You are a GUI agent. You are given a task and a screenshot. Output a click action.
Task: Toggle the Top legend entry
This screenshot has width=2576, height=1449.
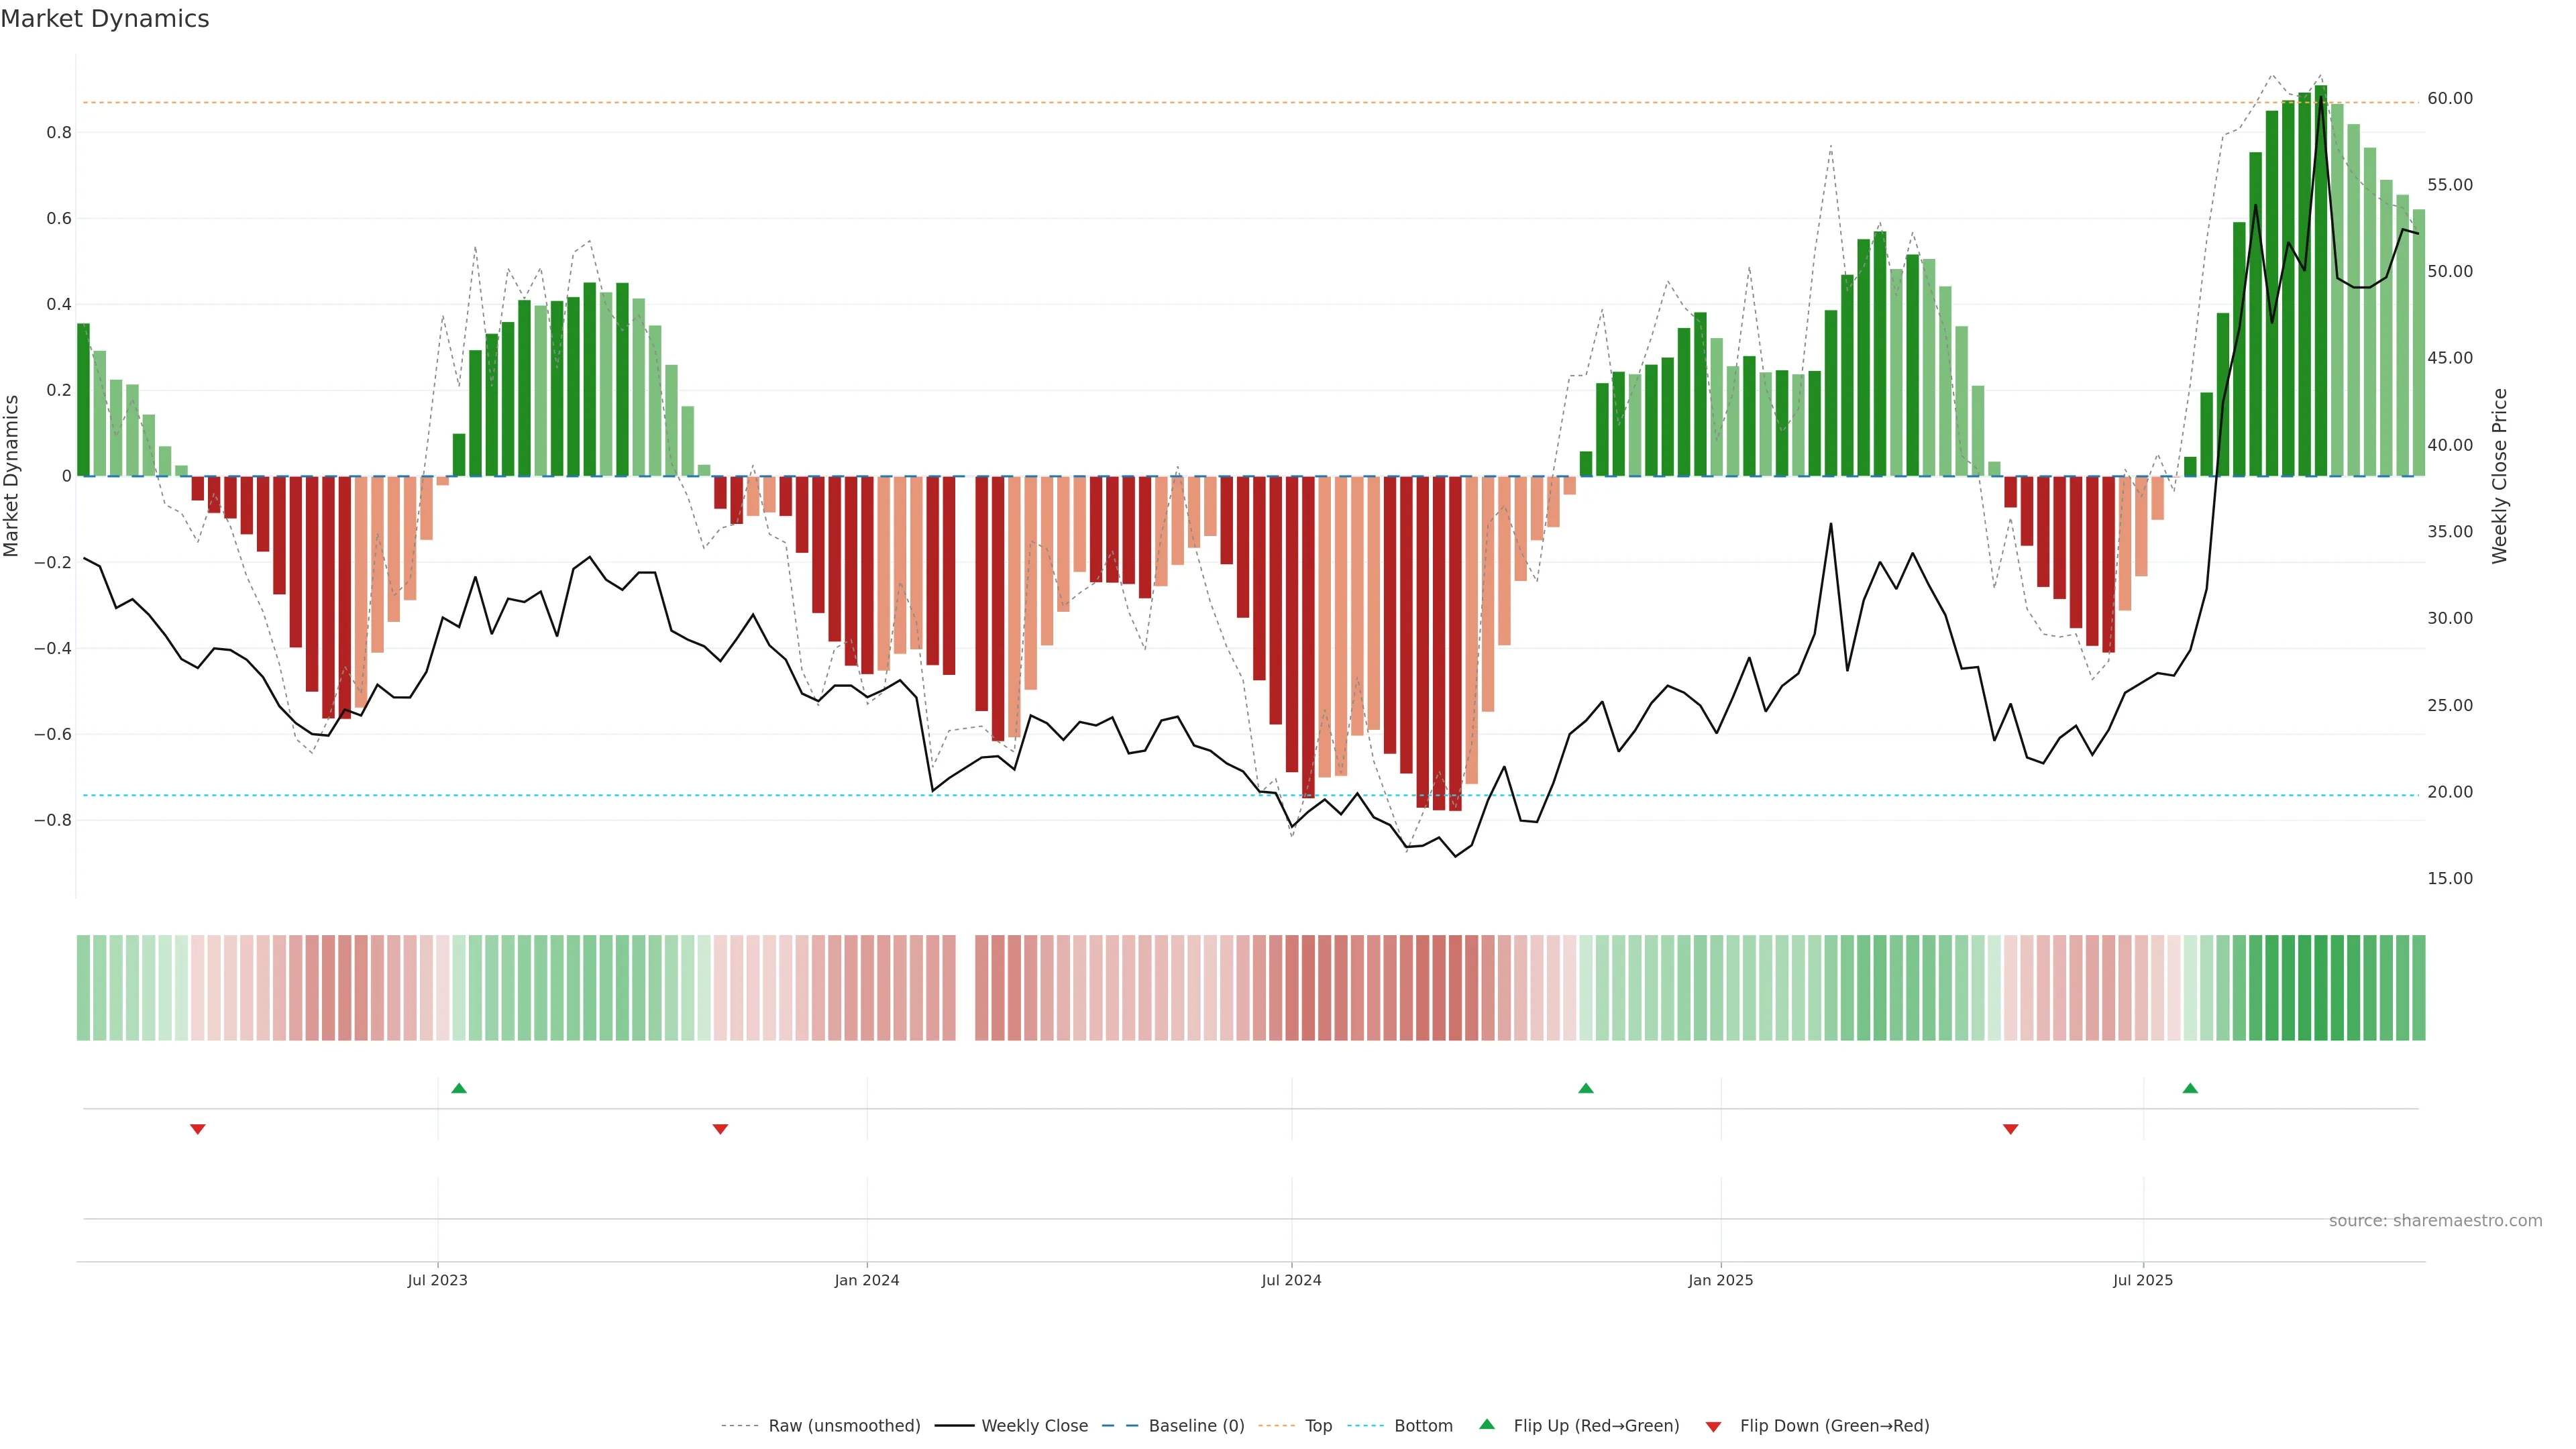(1318, 1426)
